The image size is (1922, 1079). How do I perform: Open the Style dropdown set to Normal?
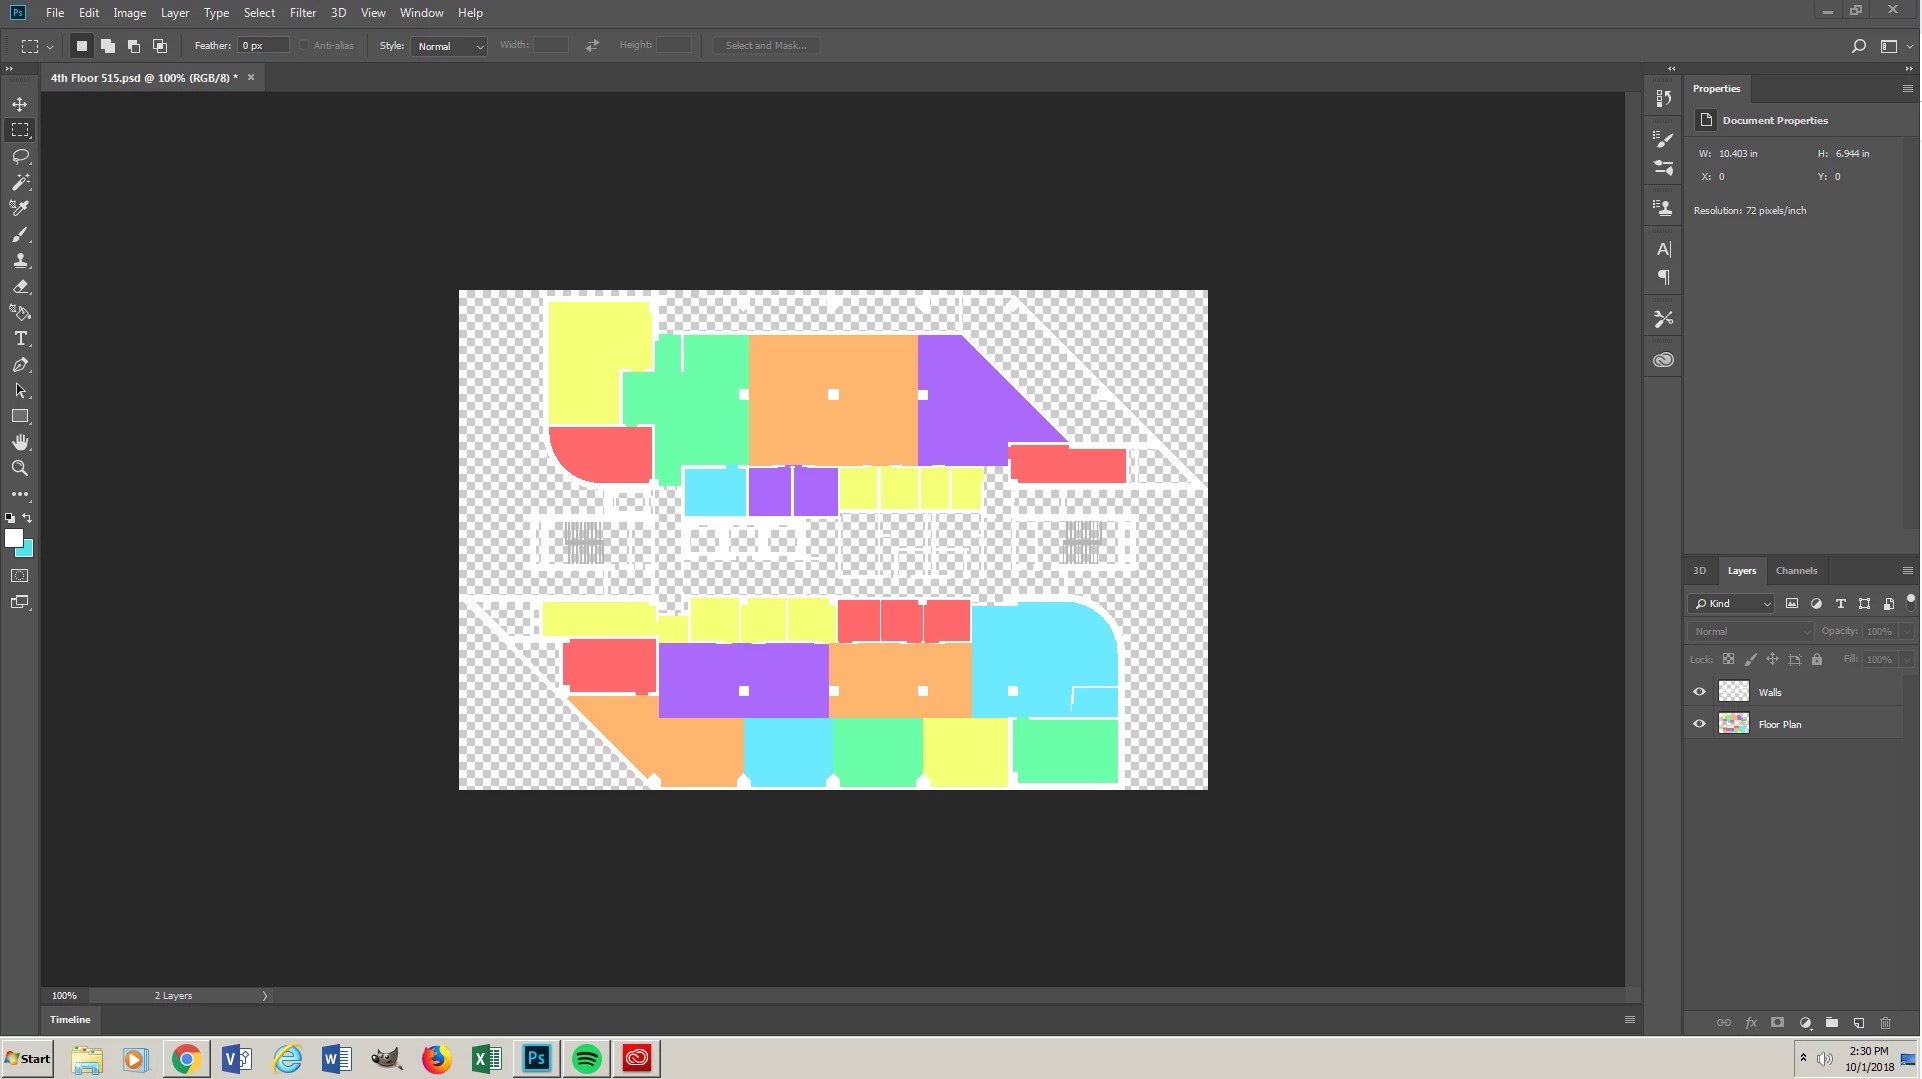449,46
